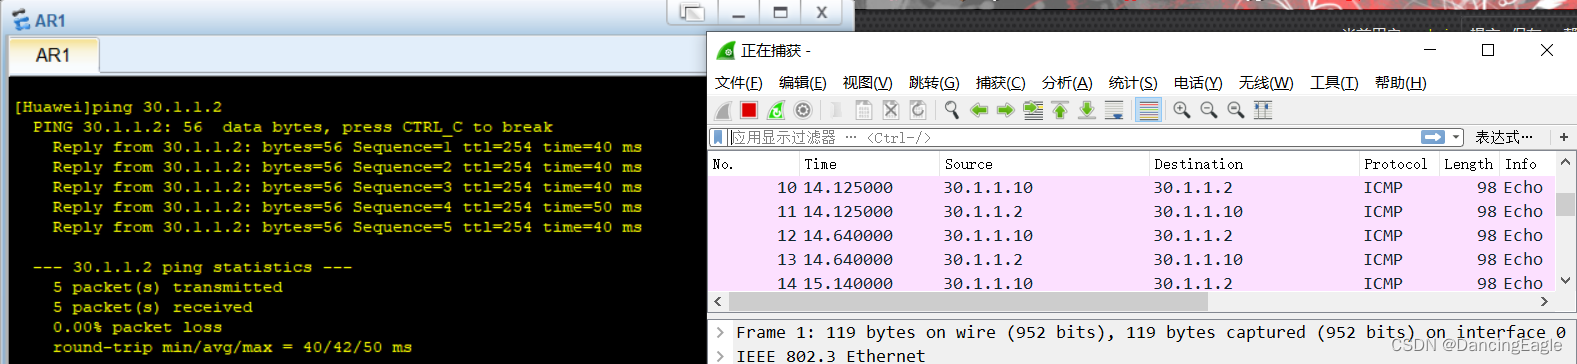Expand the Frame 1 details node
Image resolution: width=1577 pixels, height=364 pixels.
(x=721, y=332)
